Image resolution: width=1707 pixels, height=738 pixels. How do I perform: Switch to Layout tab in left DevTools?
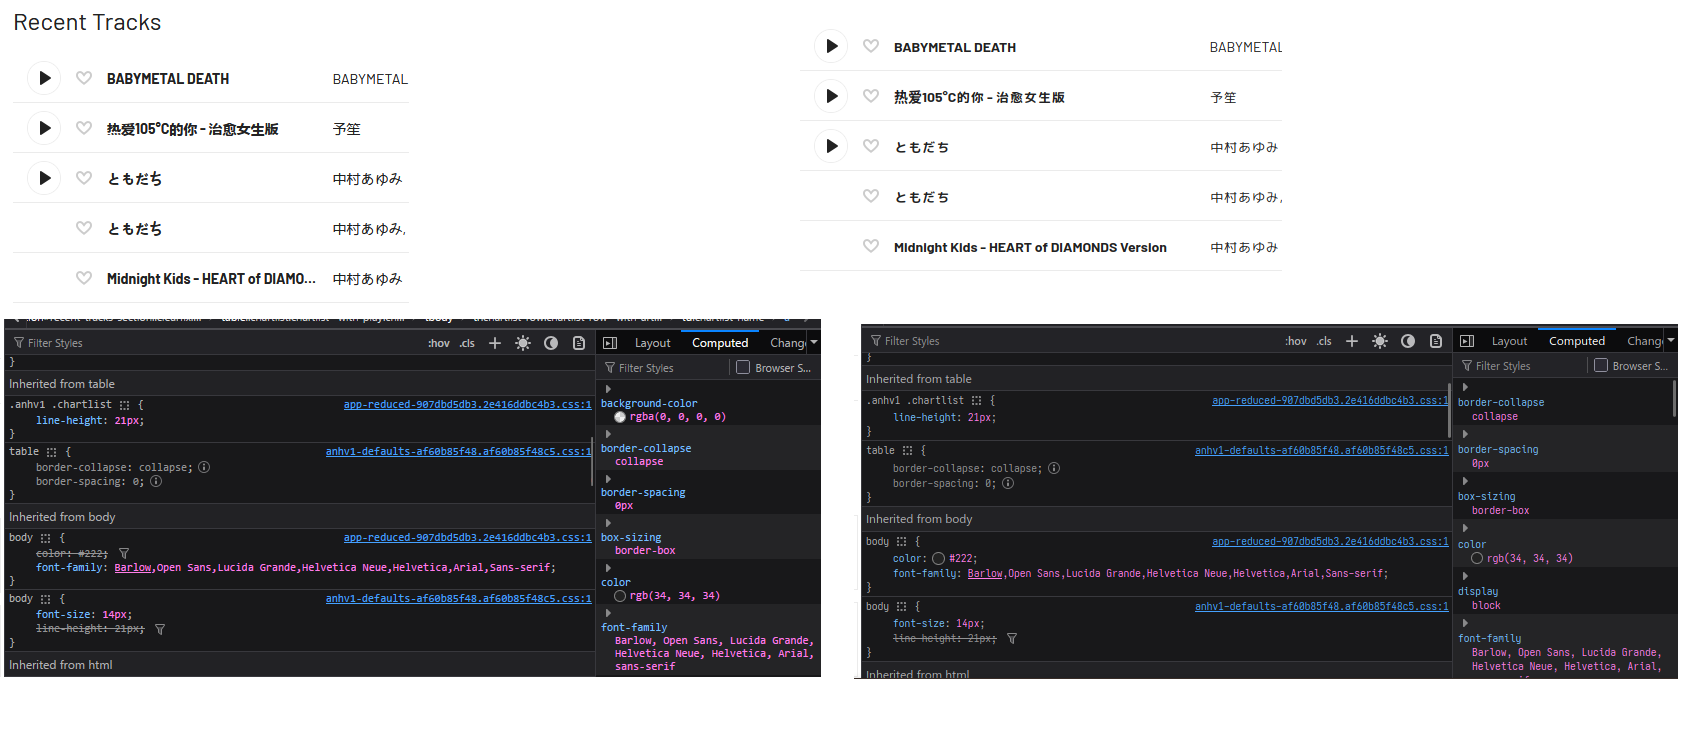[652, 343]
